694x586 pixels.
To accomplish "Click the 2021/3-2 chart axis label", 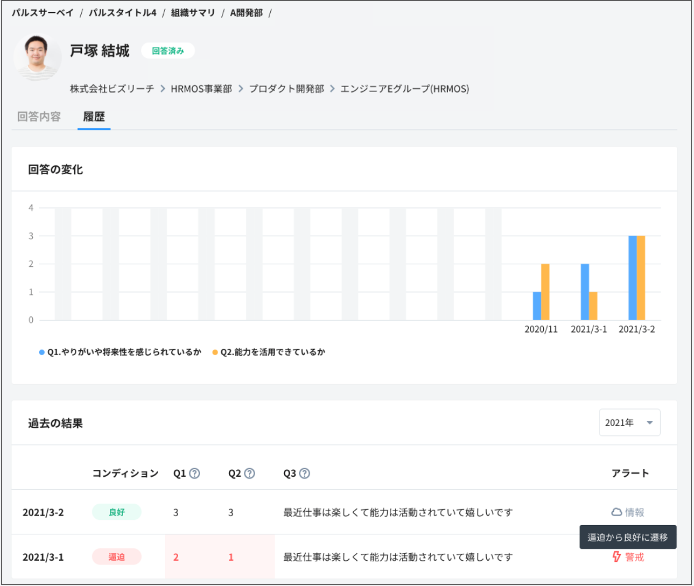I will coord(636,329).
